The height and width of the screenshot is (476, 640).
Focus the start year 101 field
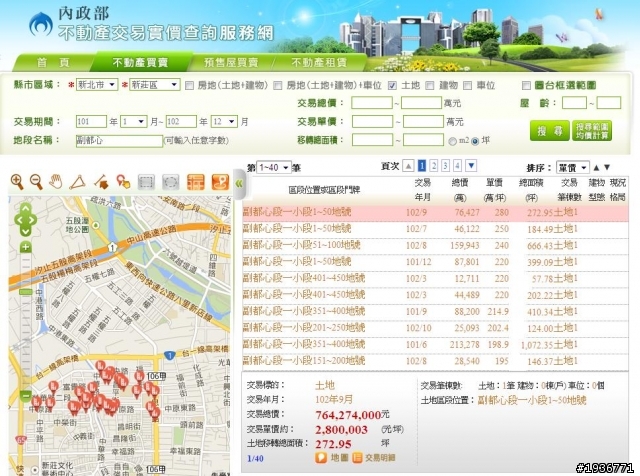[91, 122]
